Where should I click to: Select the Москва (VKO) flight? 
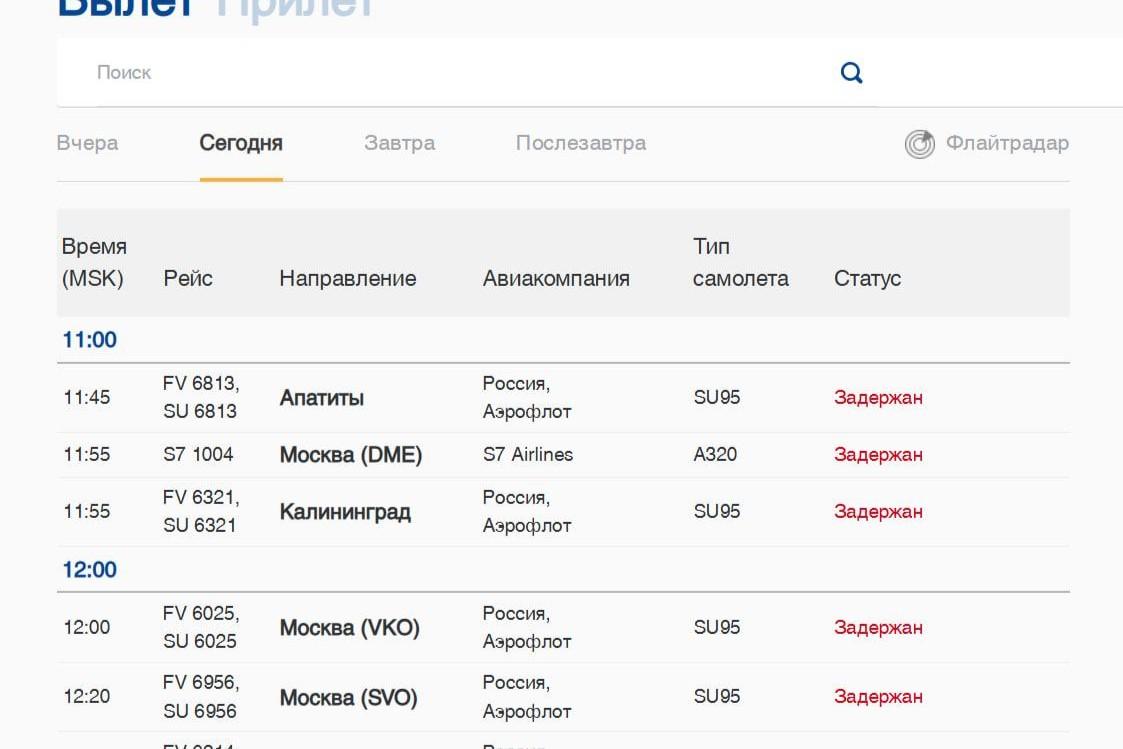click(x=563, y=628)
